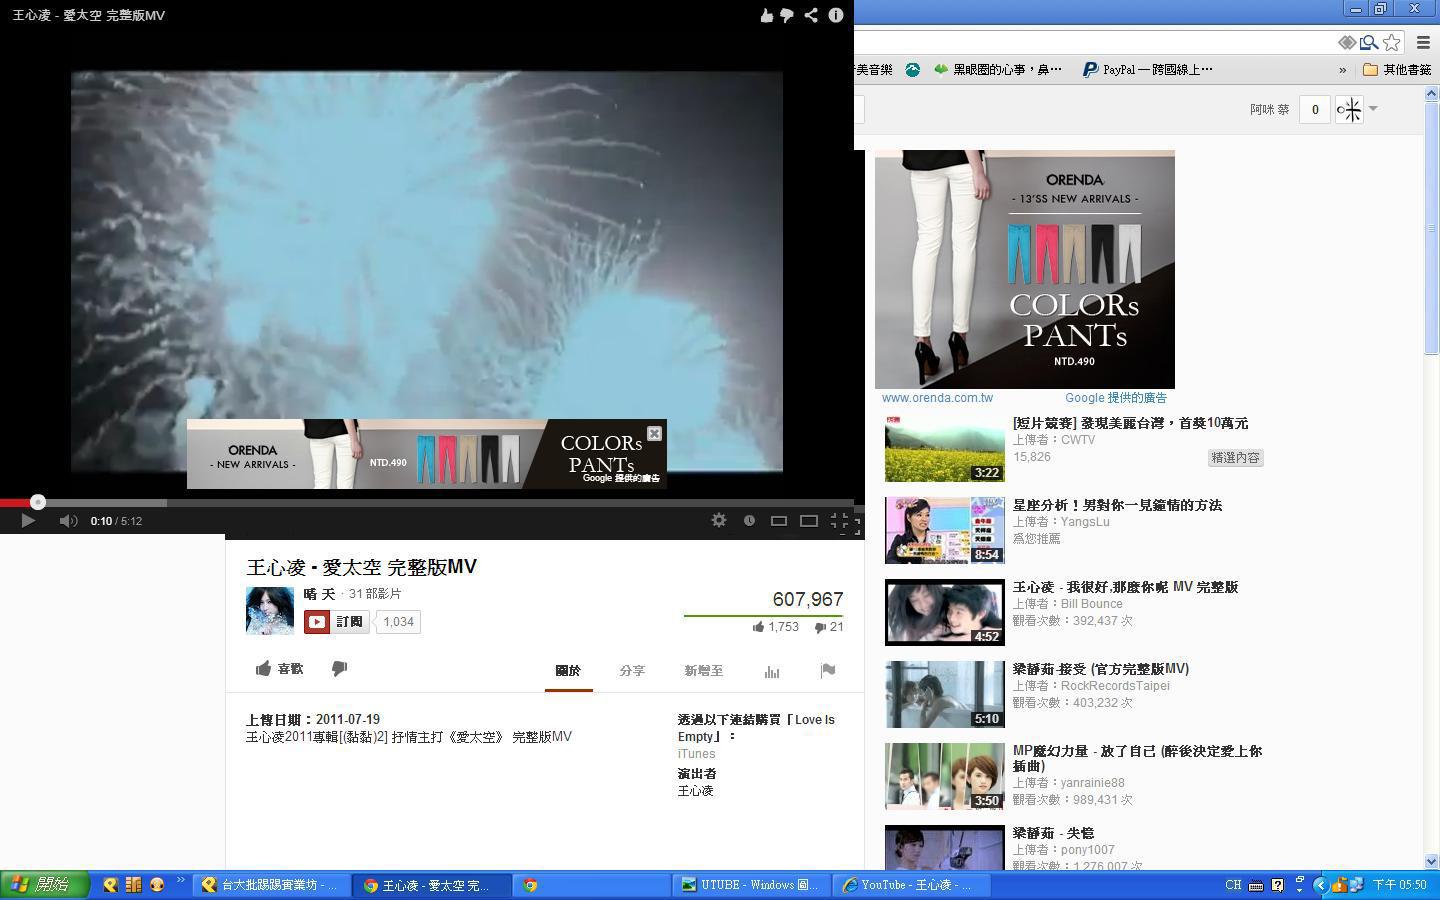This screenshot has width=1440, height=900.
Task: Click Google 提供的廣告 link
Action: (1115, 398)
